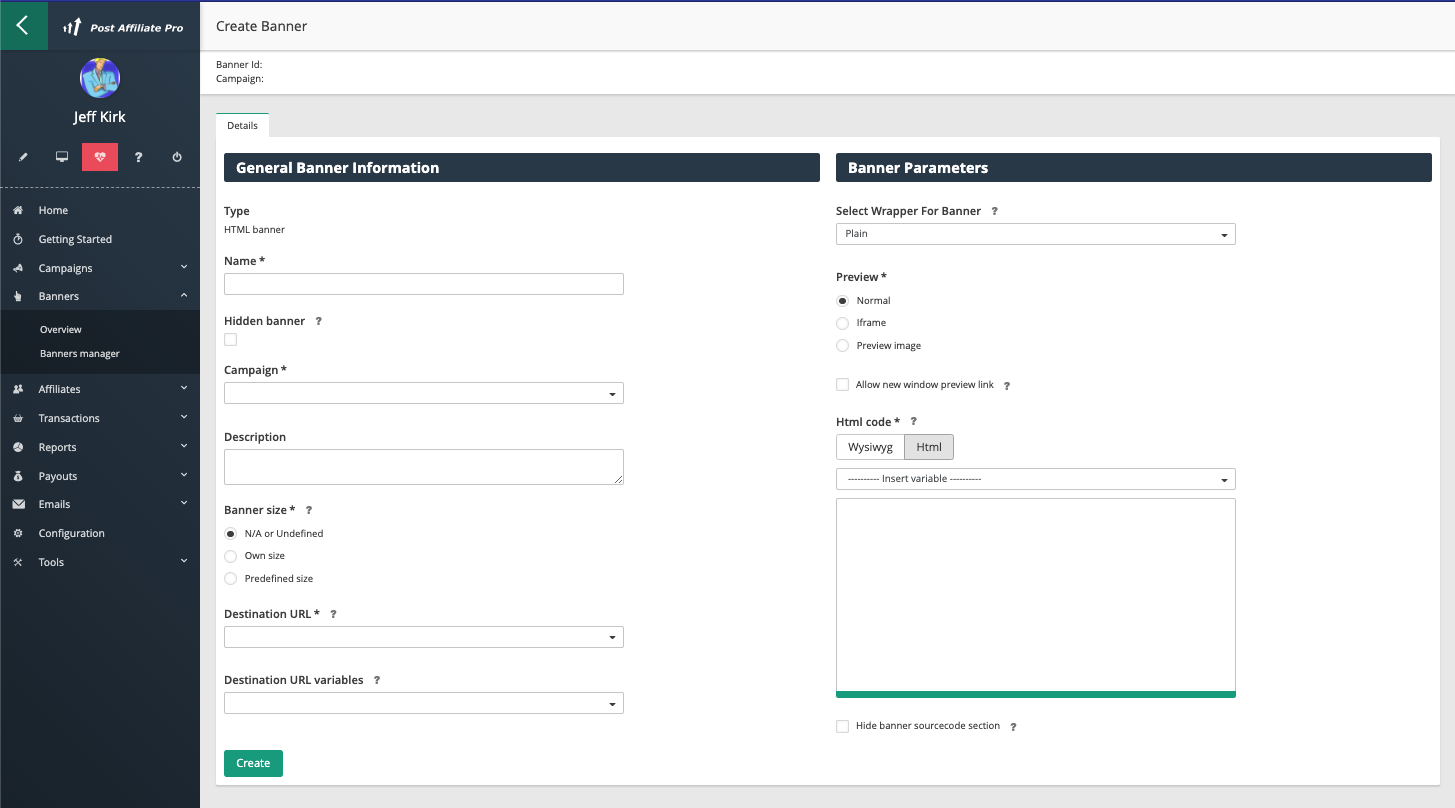Click the highlighted heart health icon

[x=99, y=157]
